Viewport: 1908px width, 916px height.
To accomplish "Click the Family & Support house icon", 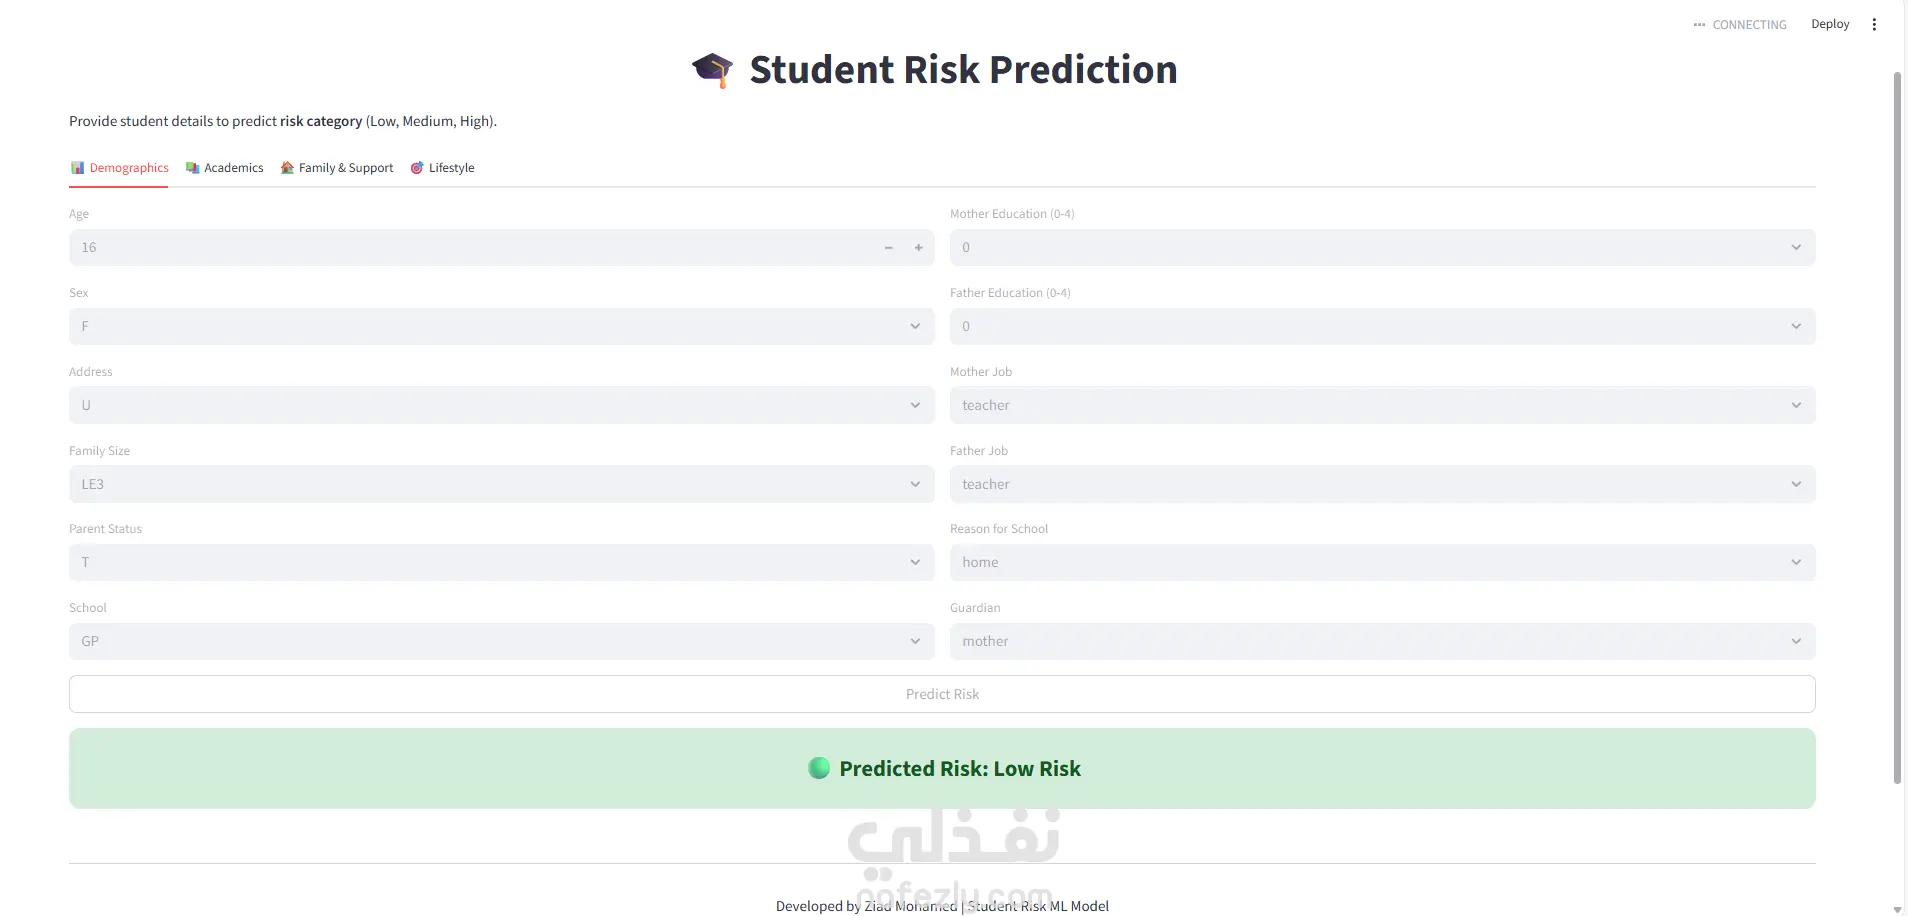I will (x=287, y=168).
